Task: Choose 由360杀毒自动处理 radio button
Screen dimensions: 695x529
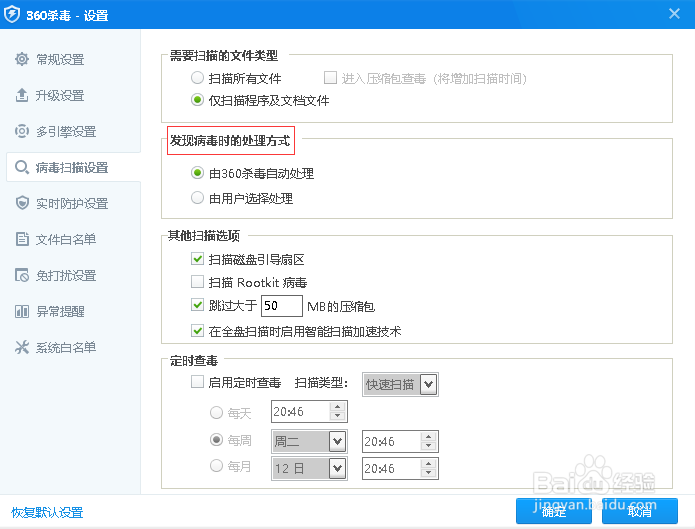Action: coord(197,172)
